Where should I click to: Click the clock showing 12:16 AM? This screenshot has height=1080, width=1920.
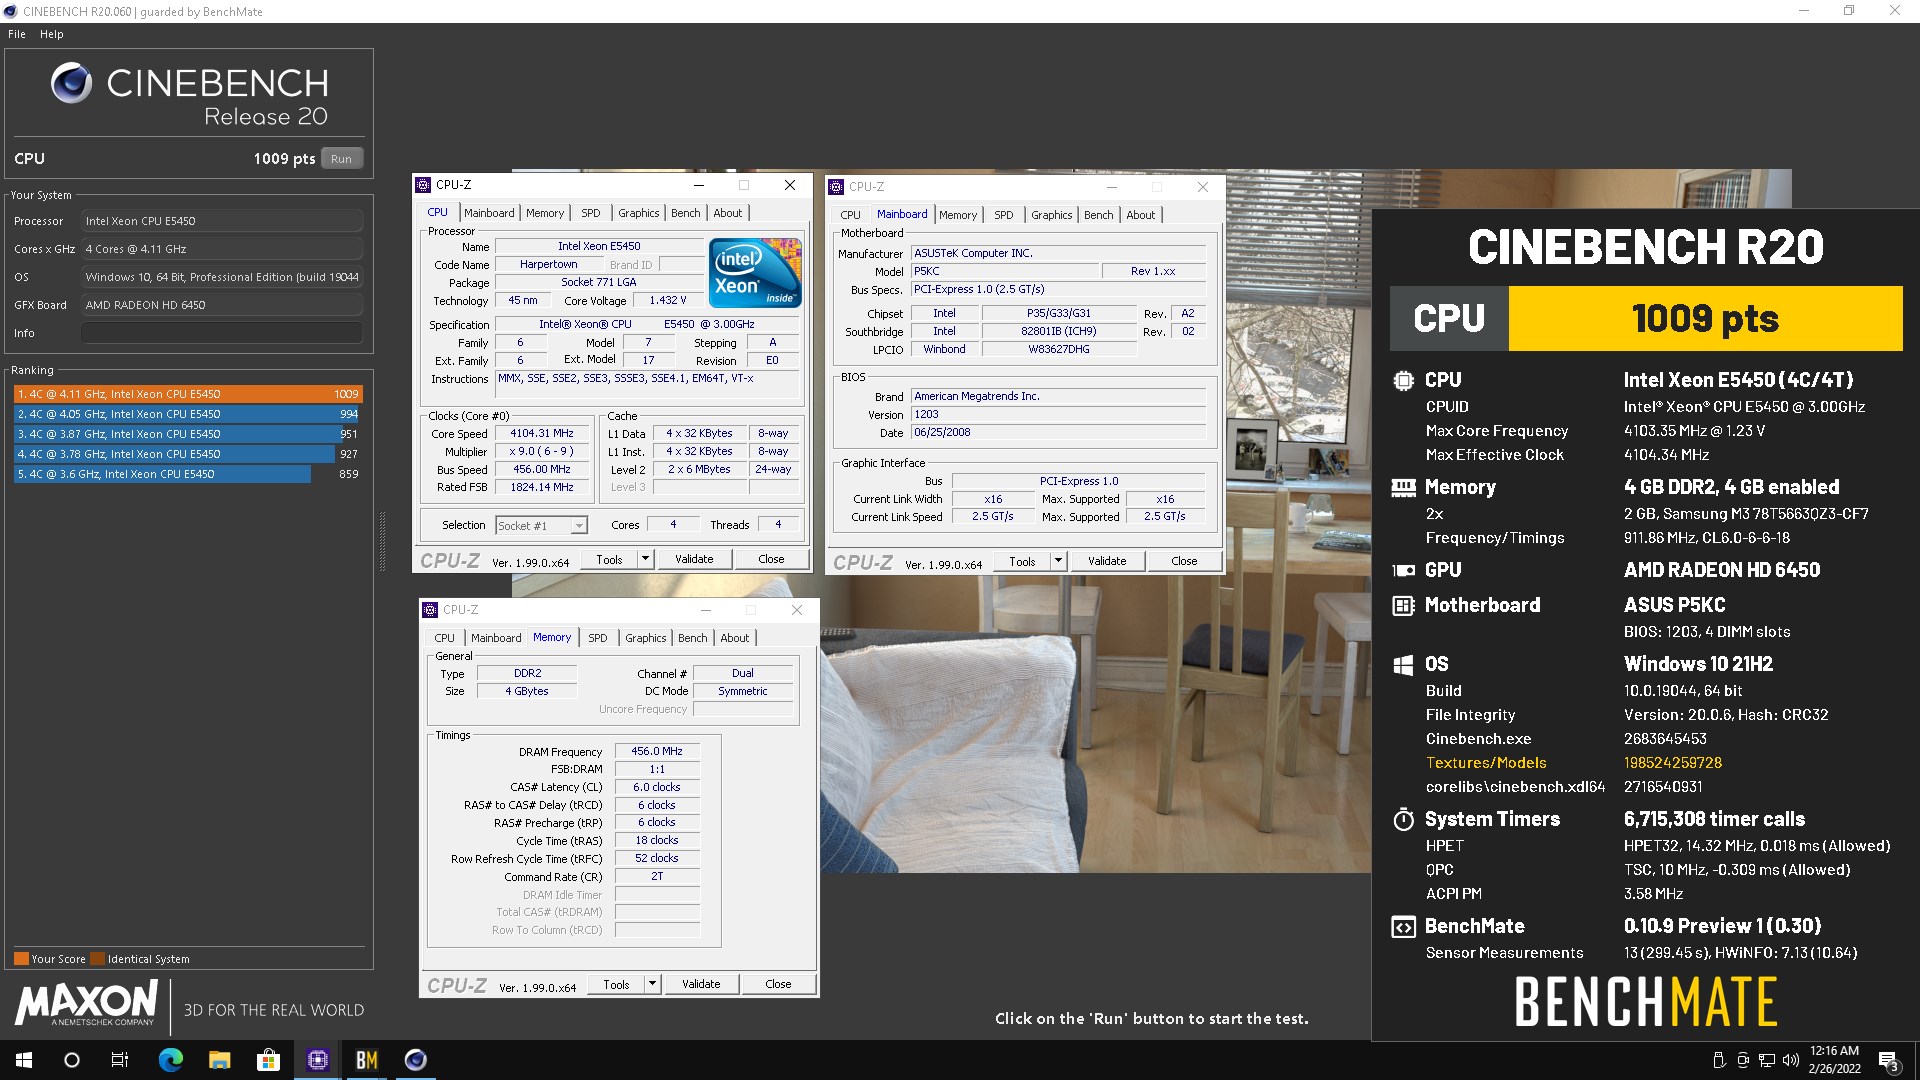(1834, 1051)
